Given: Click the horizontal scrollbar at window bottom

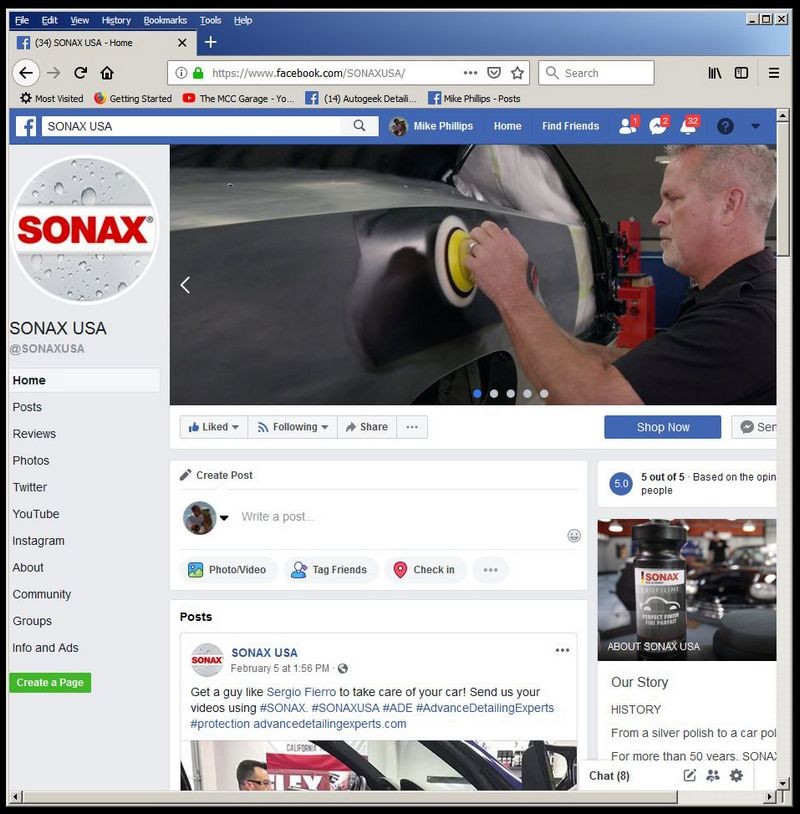Looking at the screenshot, I should [350, 796].
